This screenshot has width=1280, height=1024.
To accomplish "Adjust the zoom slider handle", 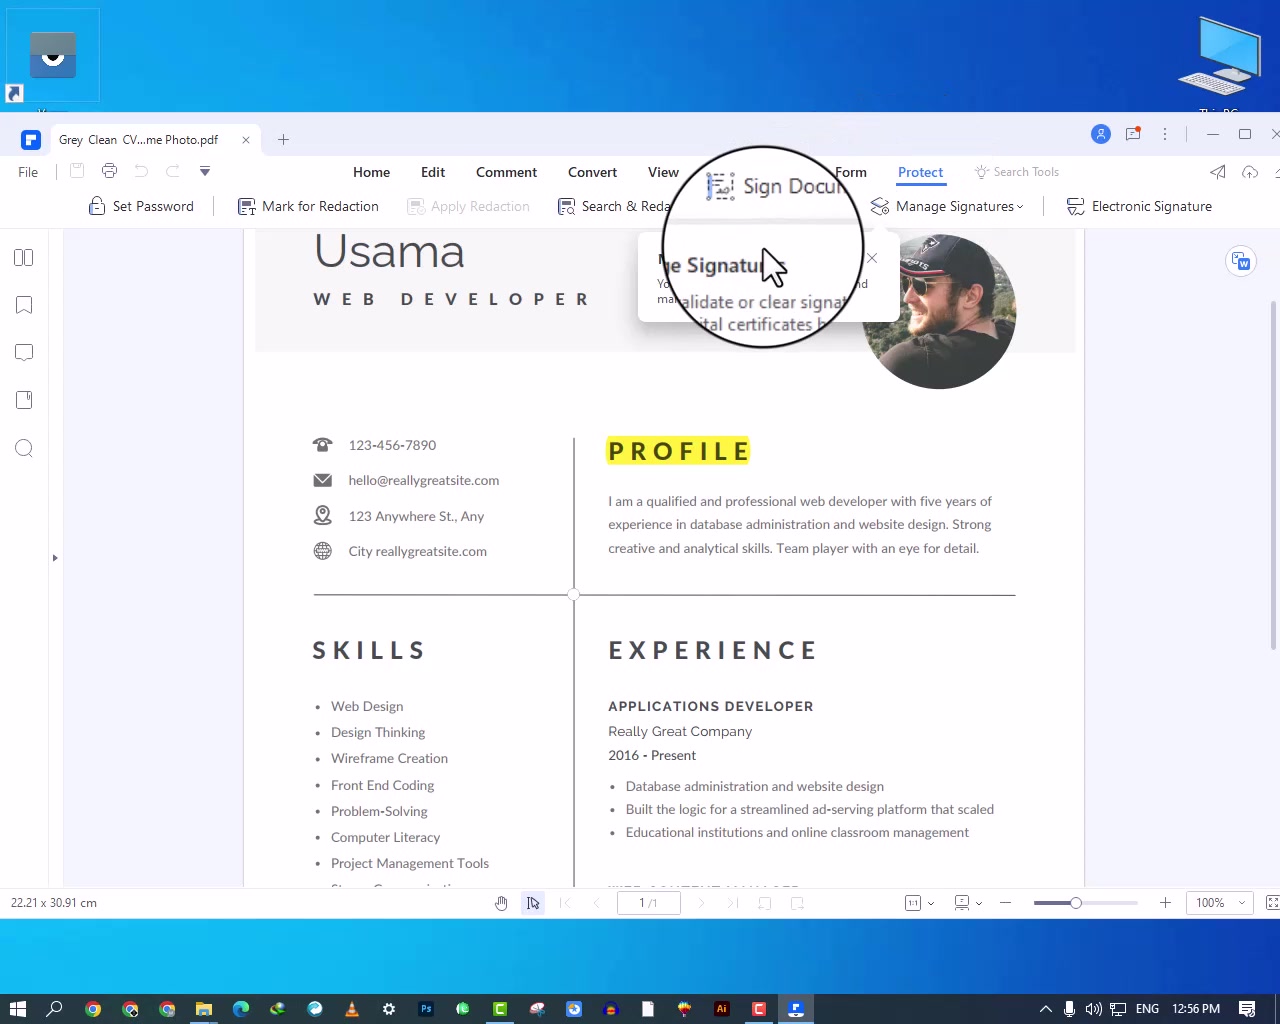I will tap(1076, 903).
